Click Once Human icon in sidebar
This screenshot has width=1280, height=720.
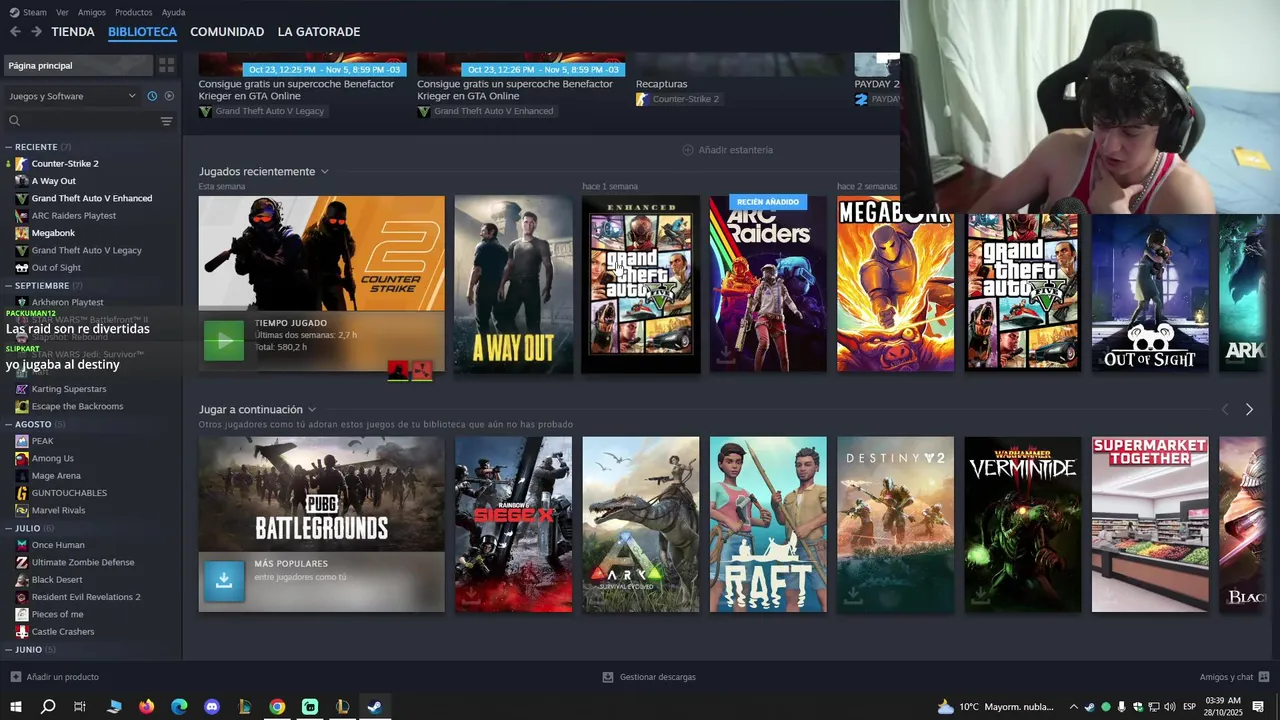(22, 545)
